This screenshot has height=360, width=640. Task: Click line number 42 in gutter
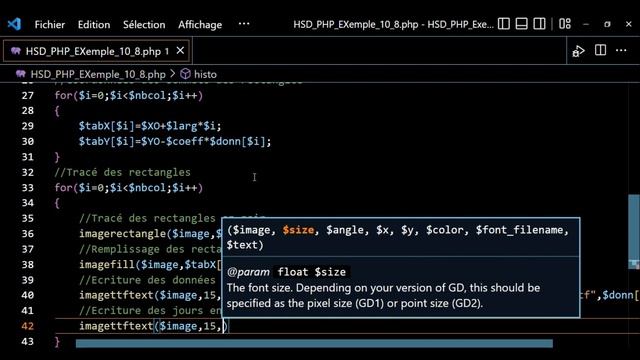click(x=28, y=326)
